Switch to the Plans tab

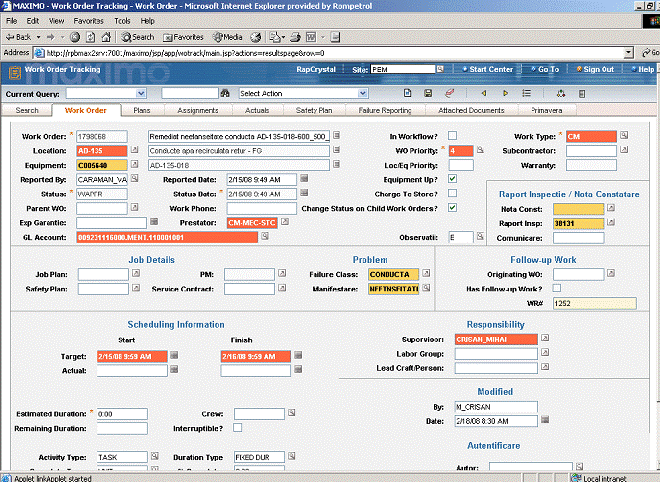(142, 110)
